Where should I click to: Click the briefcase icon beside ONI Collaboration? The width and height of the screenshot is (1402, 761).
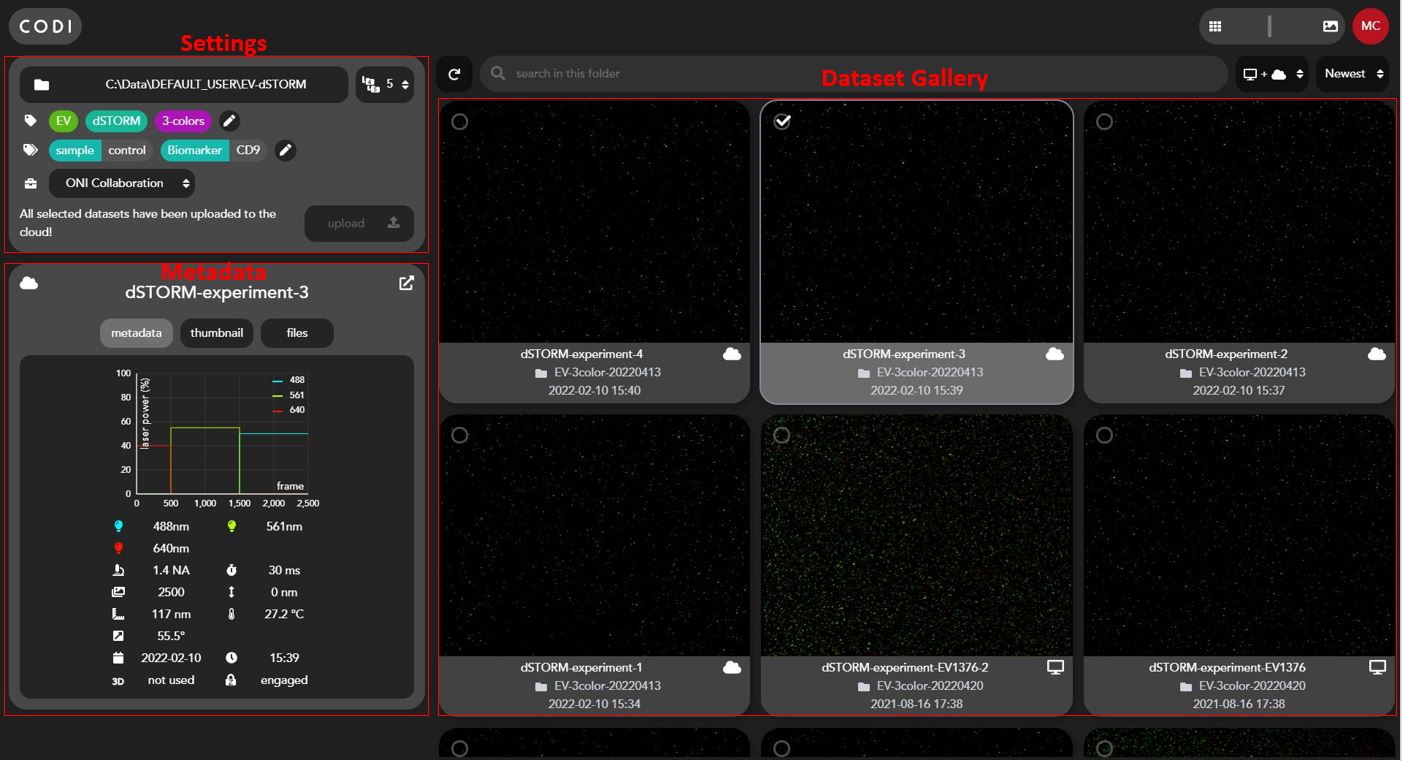(31, 184)
